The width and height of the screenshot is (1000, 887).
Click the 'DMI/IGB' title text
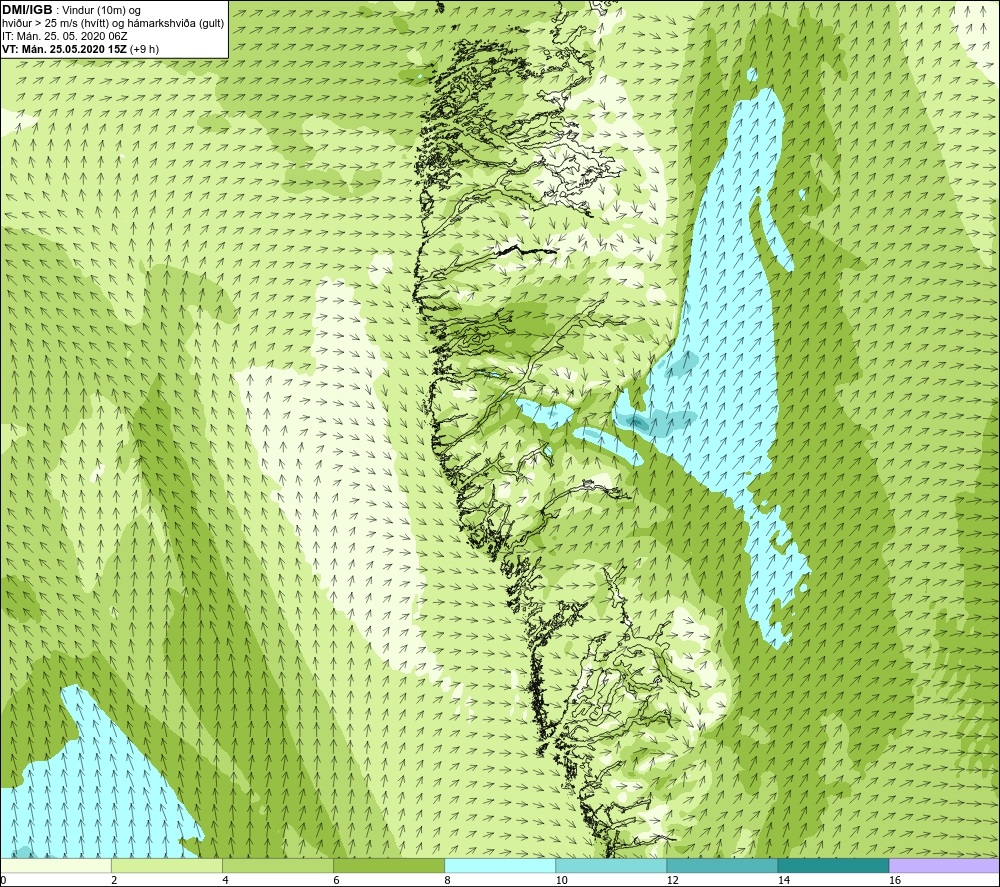point(27,10)
